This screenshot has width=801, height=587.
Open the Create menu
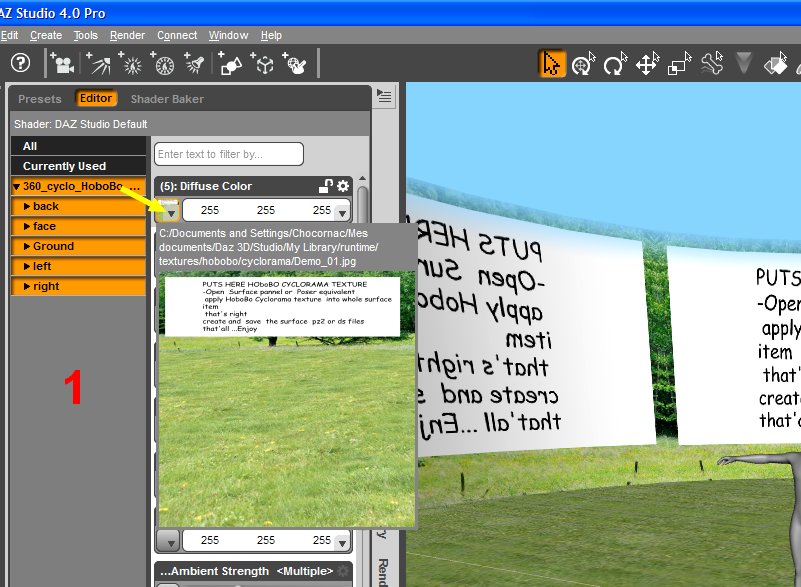coord(46,35)
